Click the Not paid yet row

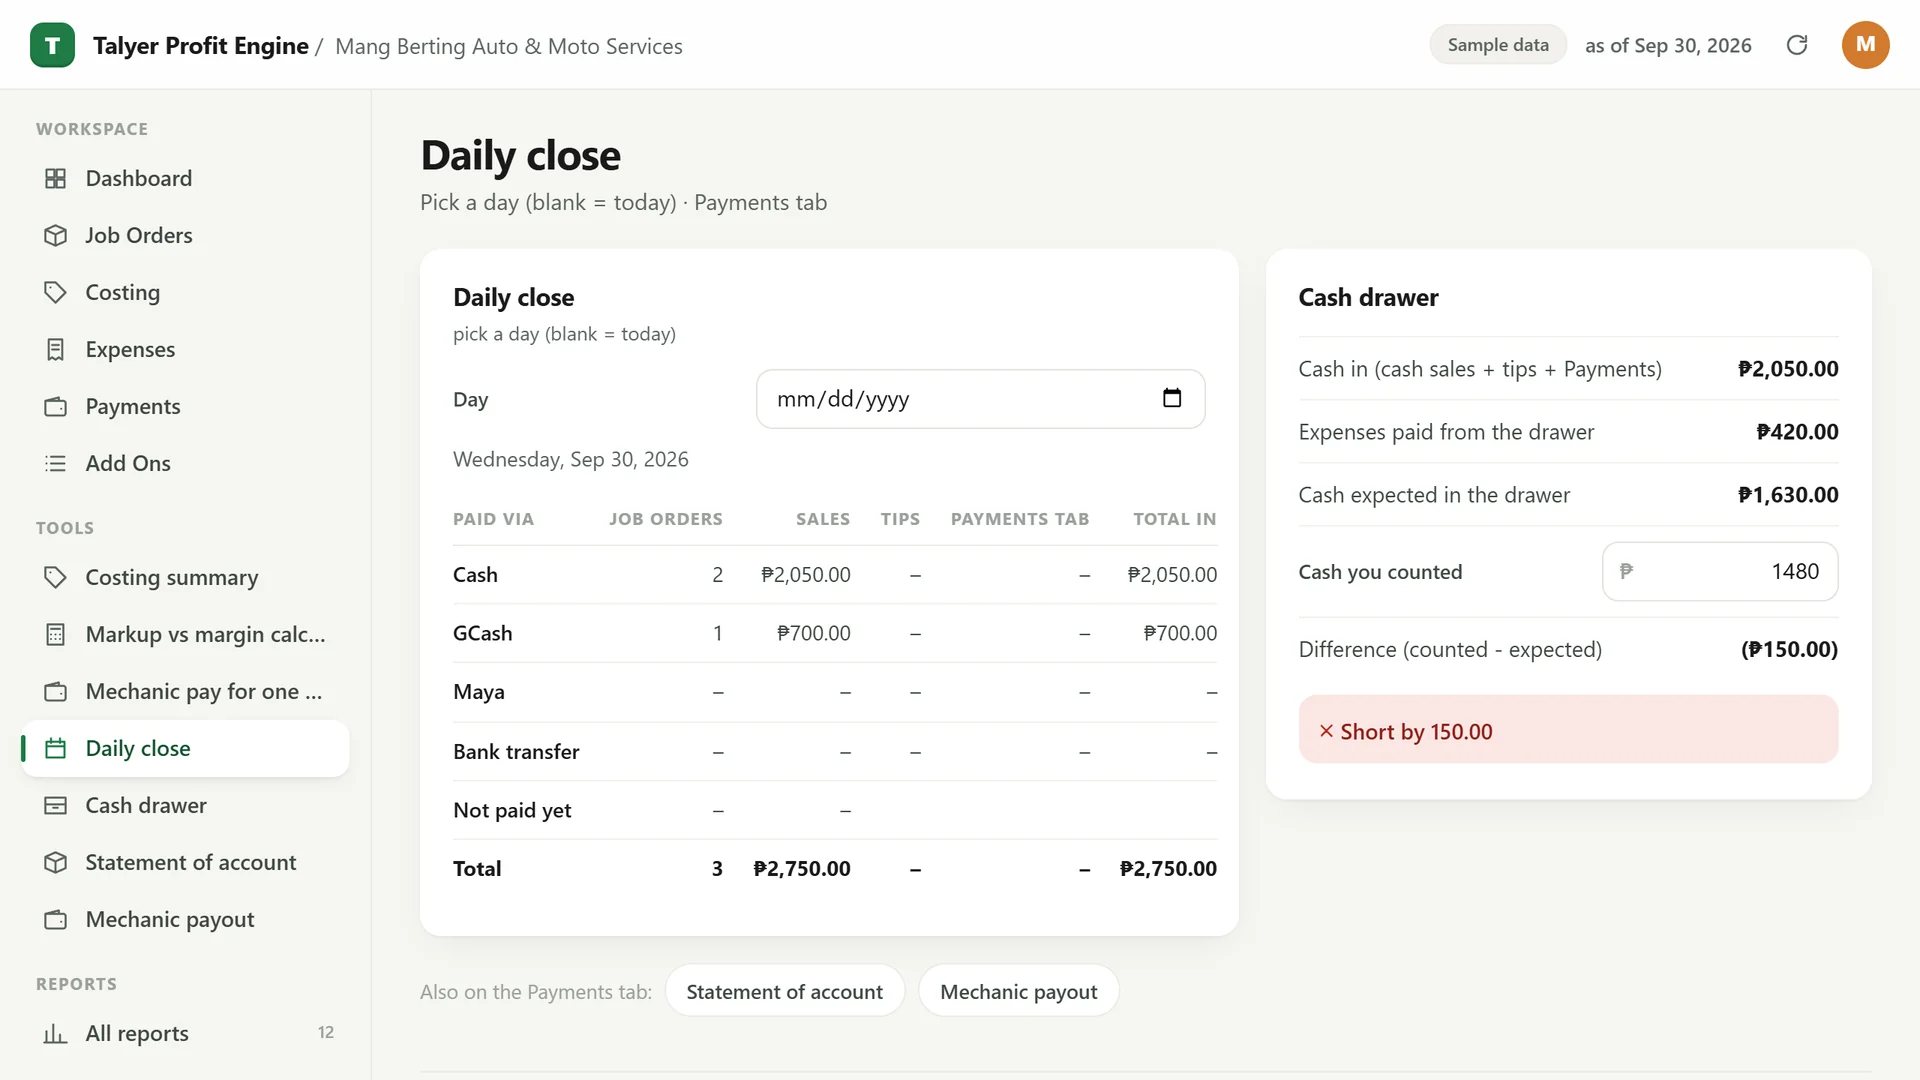coord(835,810)
